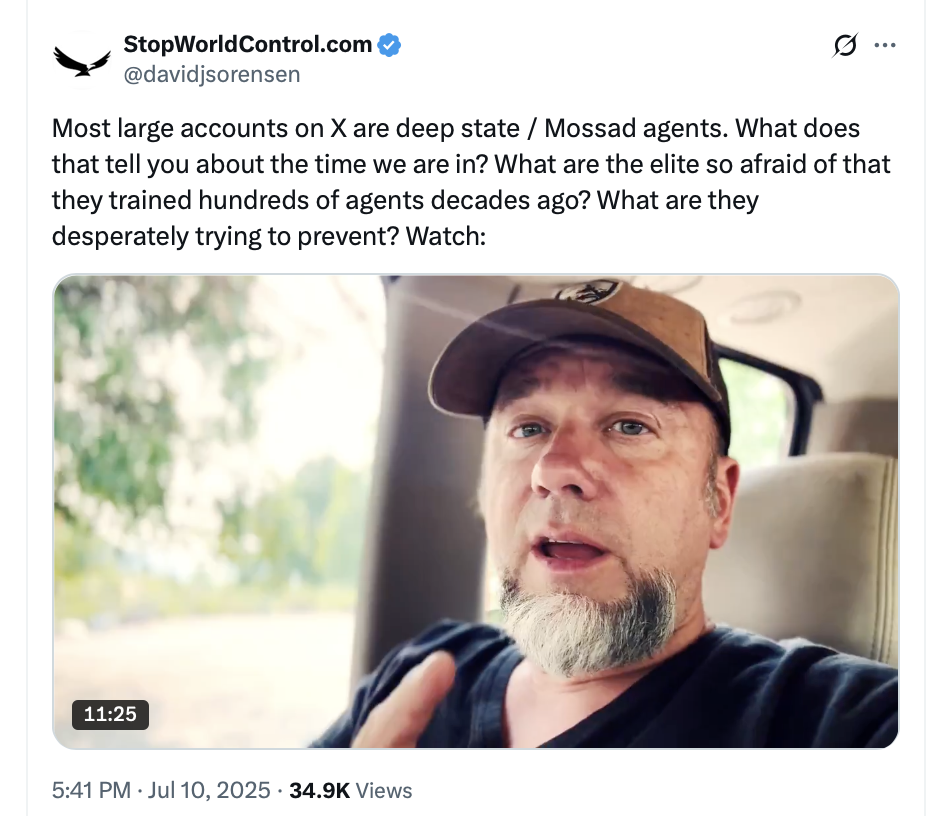This screenshot has width=932, height=816.
Task: Click the 5:41 PM timestamp
Action: (x=91, y=790)
